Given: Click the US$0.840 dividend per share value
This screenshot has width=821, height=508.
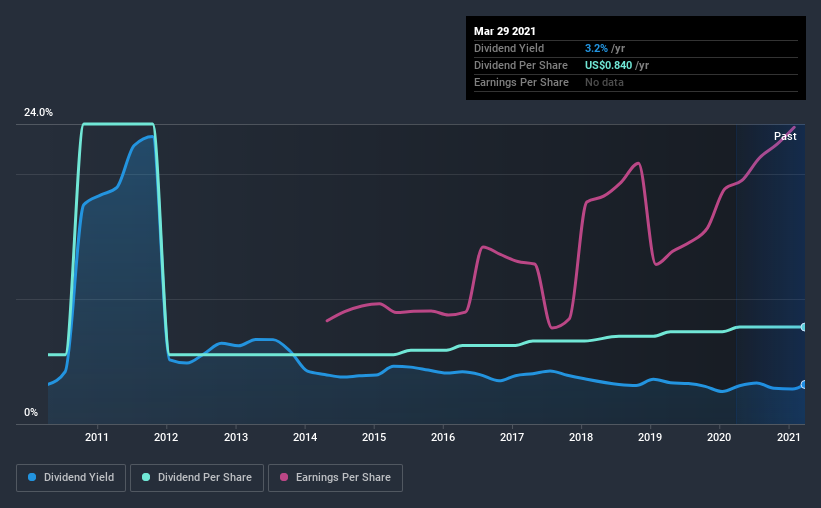Looking at the screenshot, I should click(608, 65).
